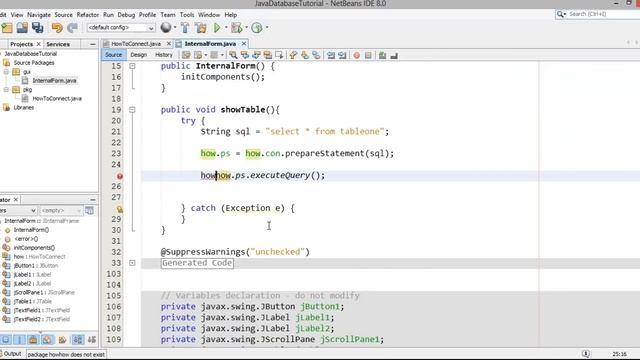
Task: Click the Comment code icon
Action: [x=382, y=55]
